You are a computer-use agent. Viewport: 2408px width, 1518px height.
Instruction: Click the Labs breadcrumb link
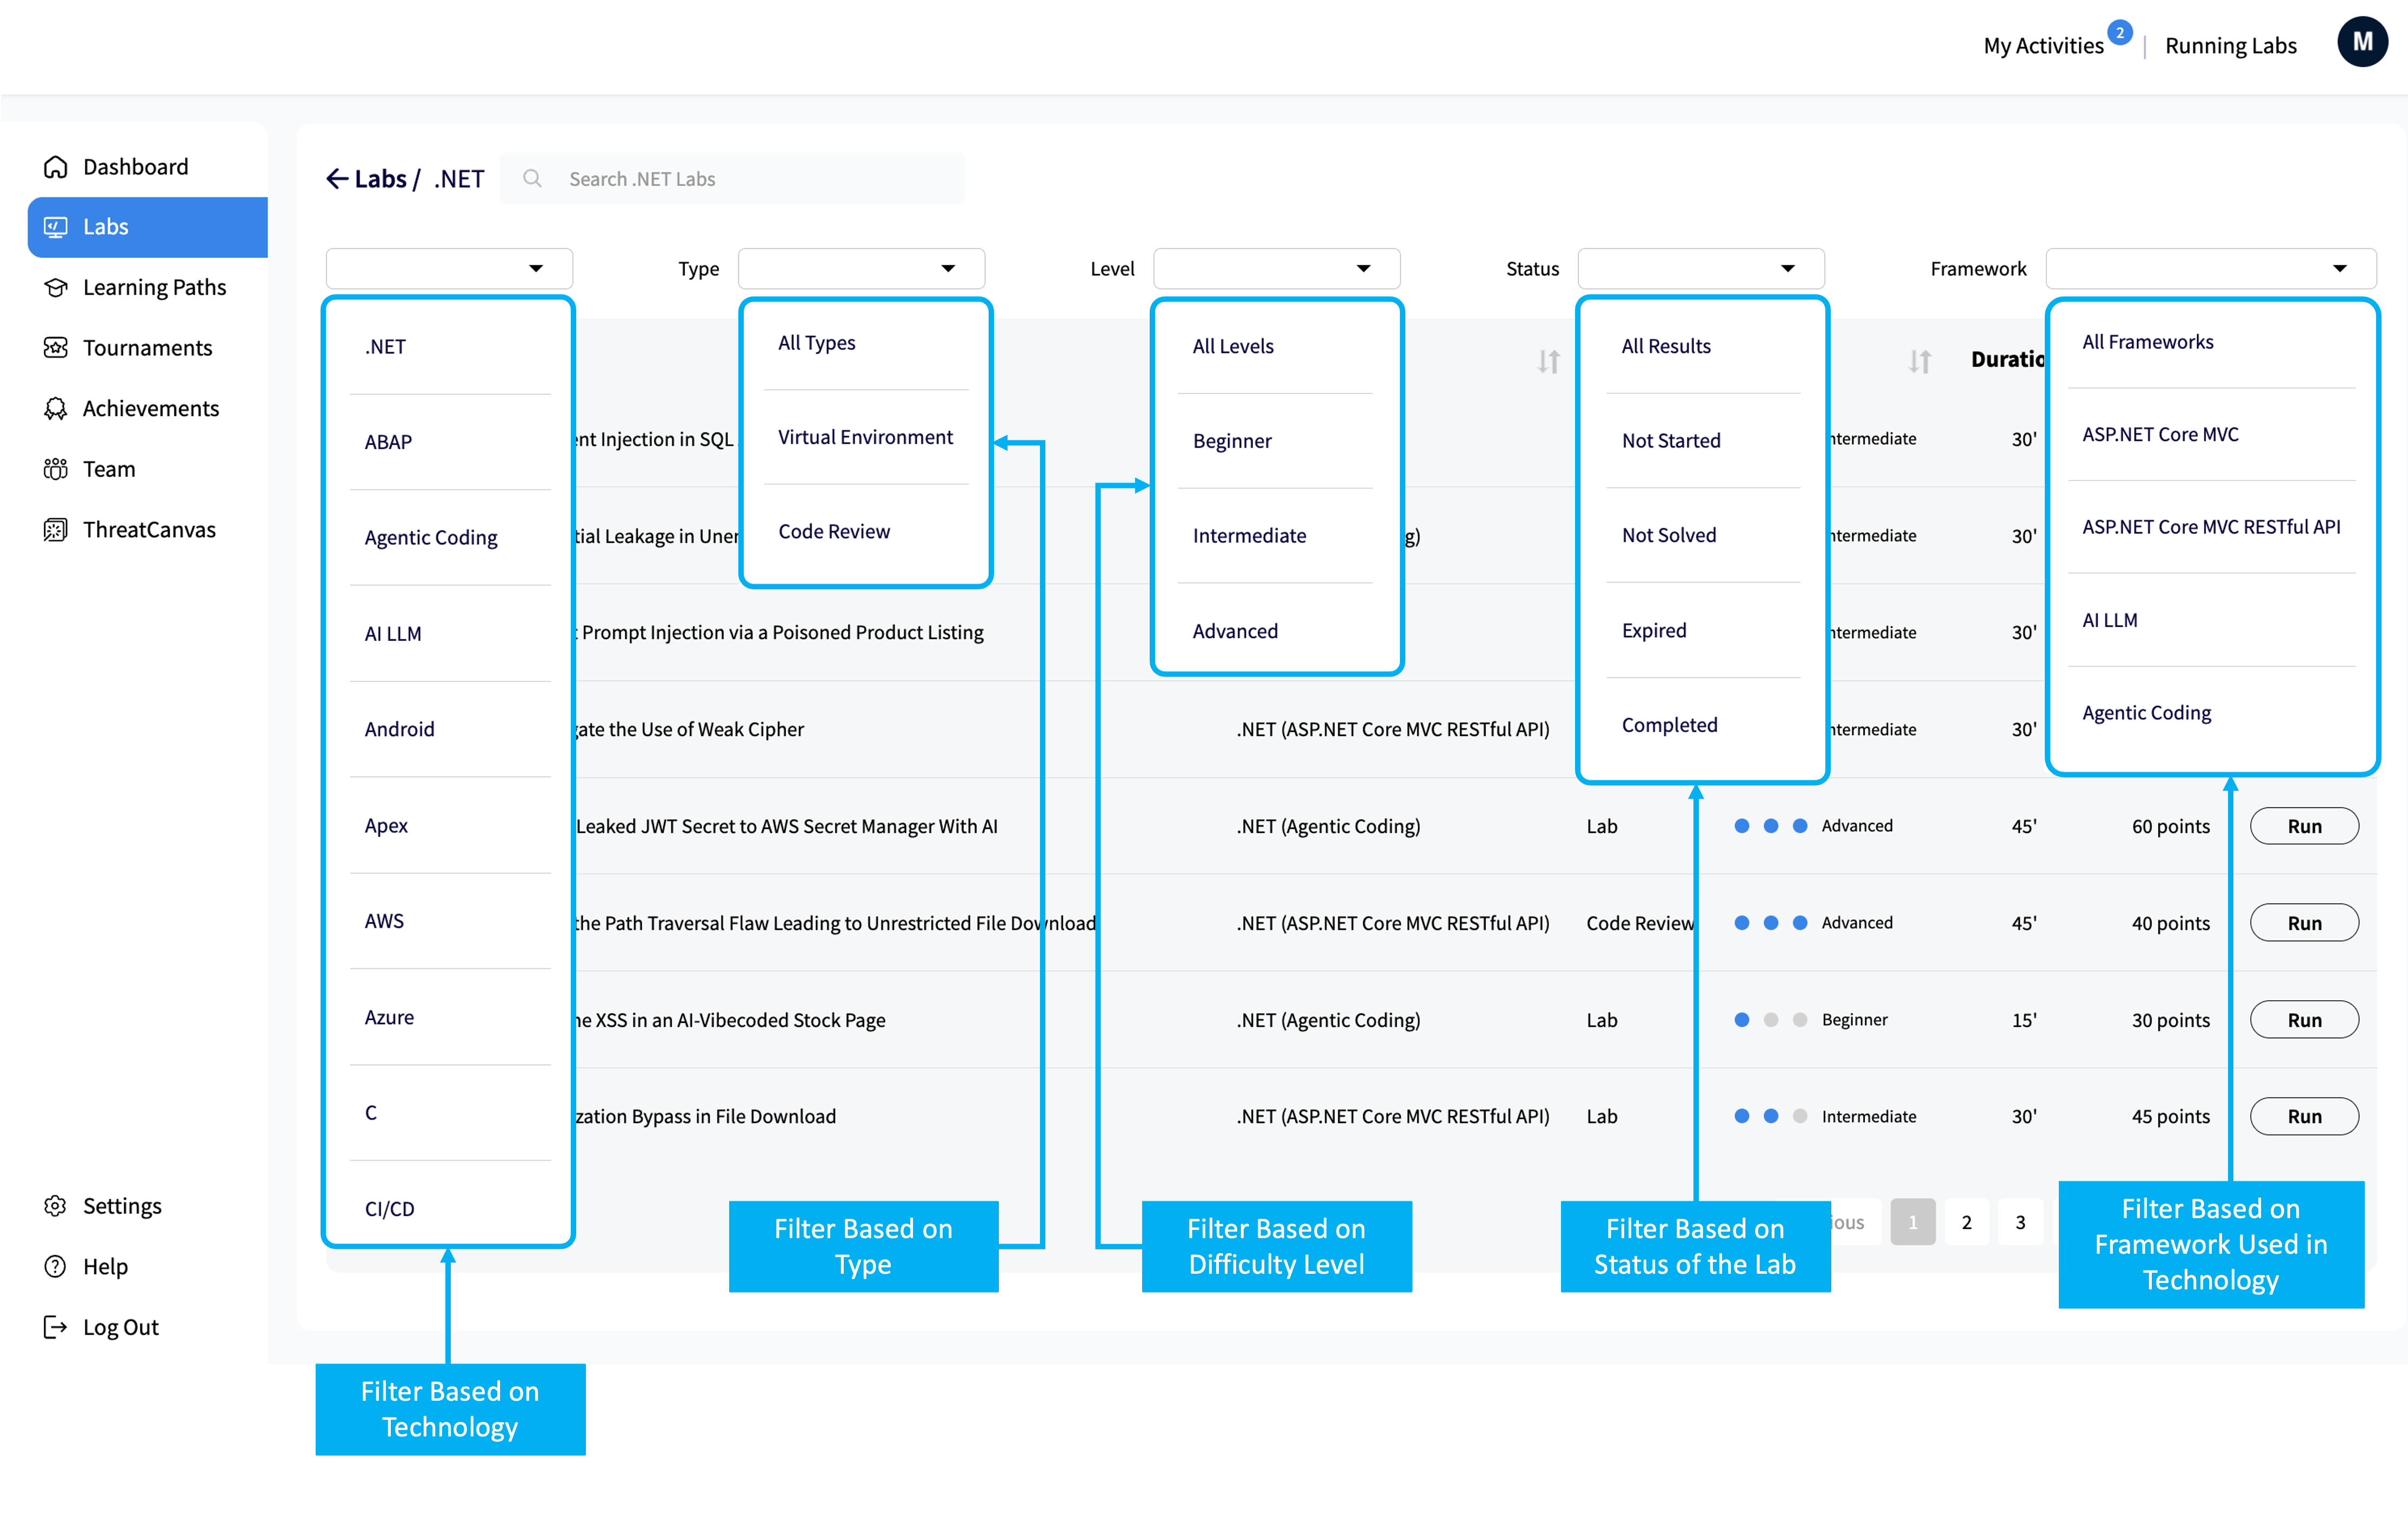[x=380, y=179]
